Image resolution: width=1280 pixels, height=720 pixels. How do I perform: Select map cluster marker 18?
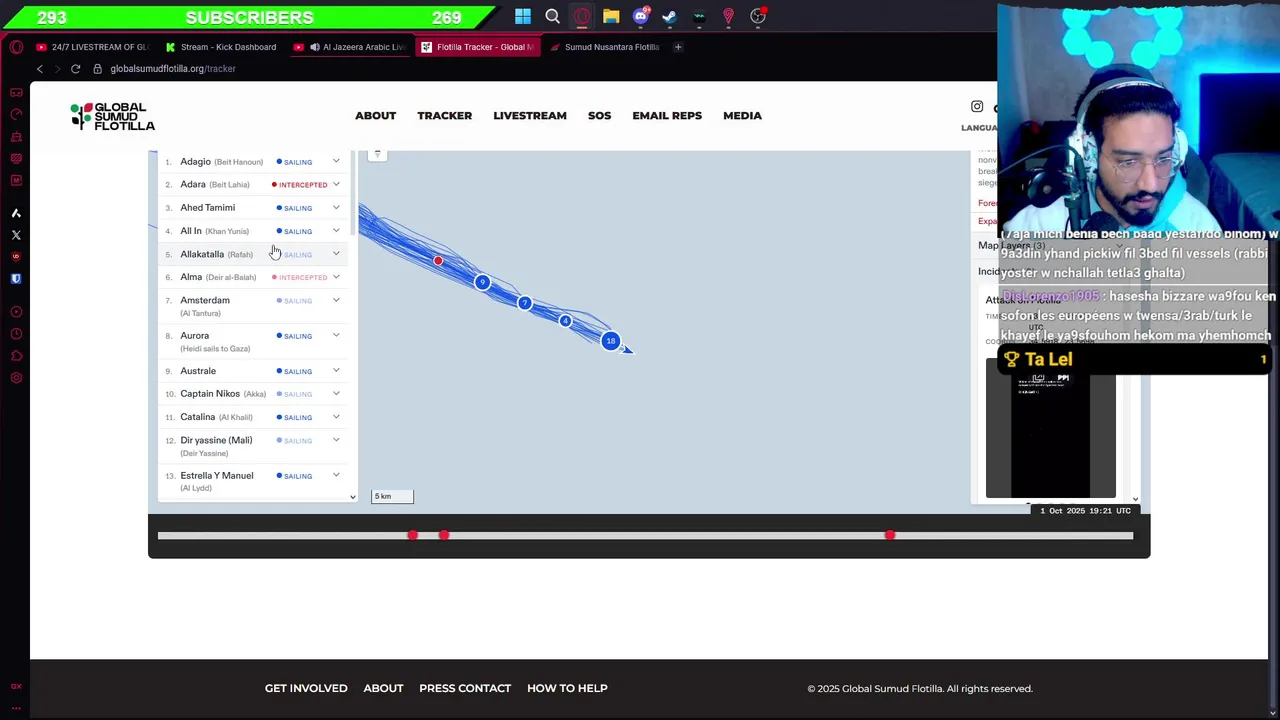click(x=610, y=341)
